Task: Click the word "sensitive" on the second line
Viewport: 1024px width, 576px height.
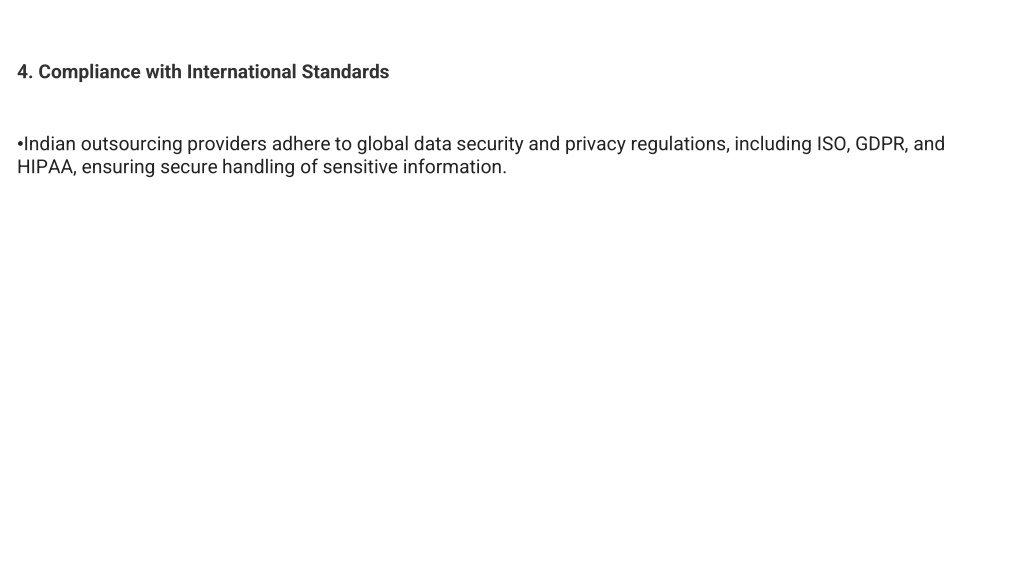Action: pyautogui.click(x=360, y=167)
